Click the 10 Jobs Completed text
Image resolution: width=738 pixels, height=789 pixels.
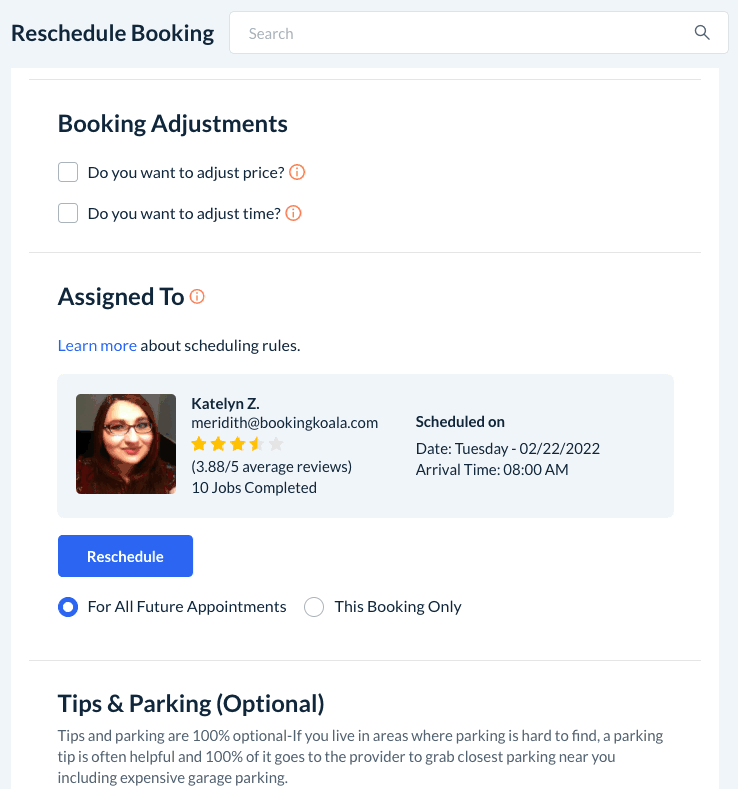tap(254, 488)
